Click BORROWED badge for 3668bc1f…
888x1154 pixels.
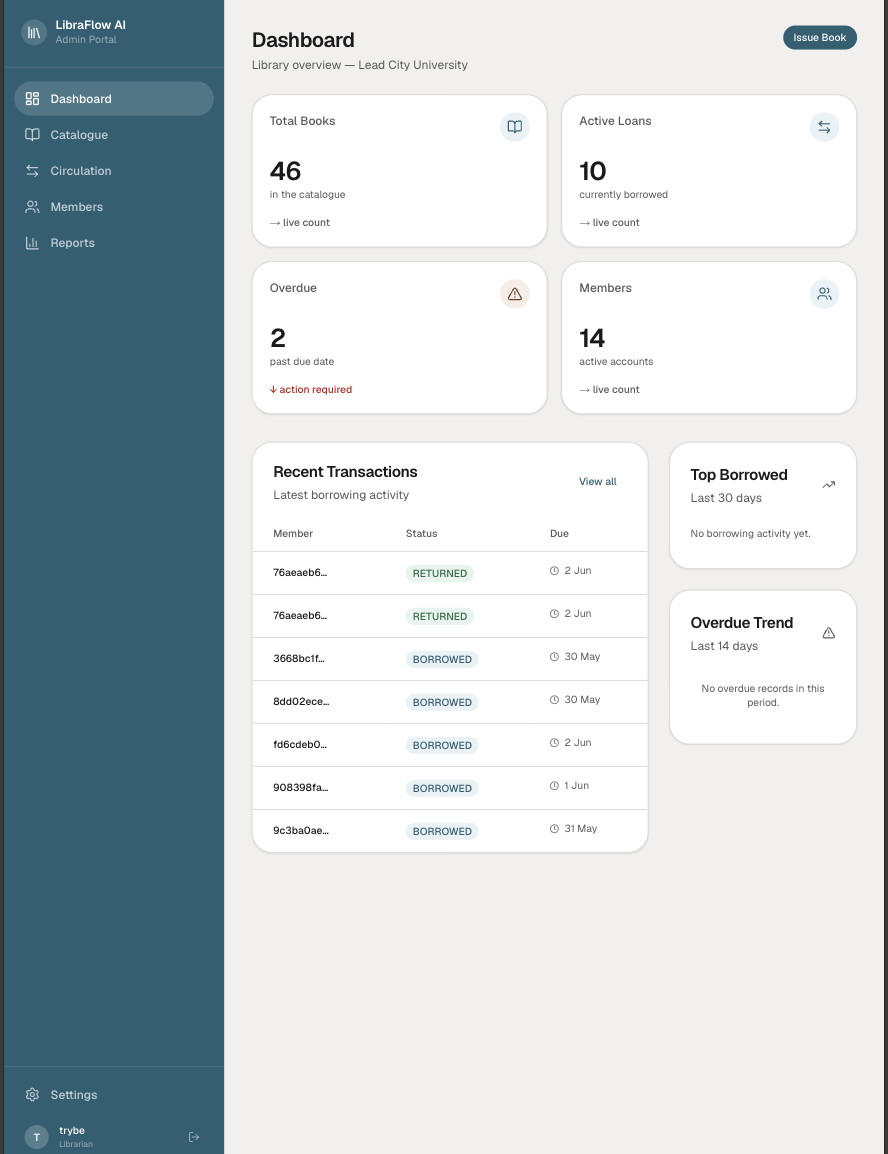click(442, 659)
